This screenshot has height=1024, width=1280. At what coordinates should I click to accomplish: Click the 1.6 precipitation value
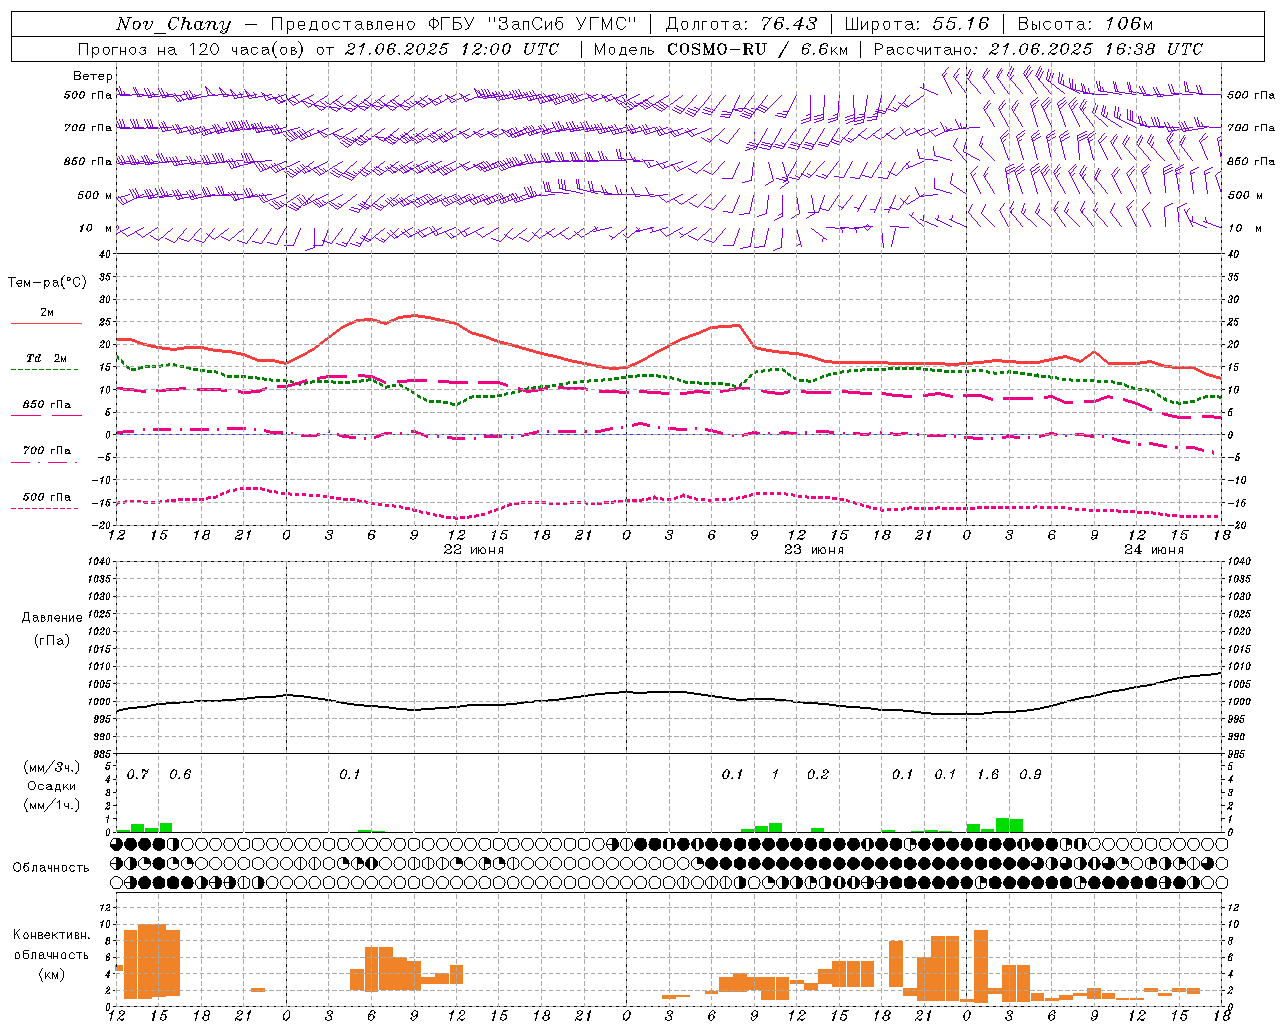(988, 775)
